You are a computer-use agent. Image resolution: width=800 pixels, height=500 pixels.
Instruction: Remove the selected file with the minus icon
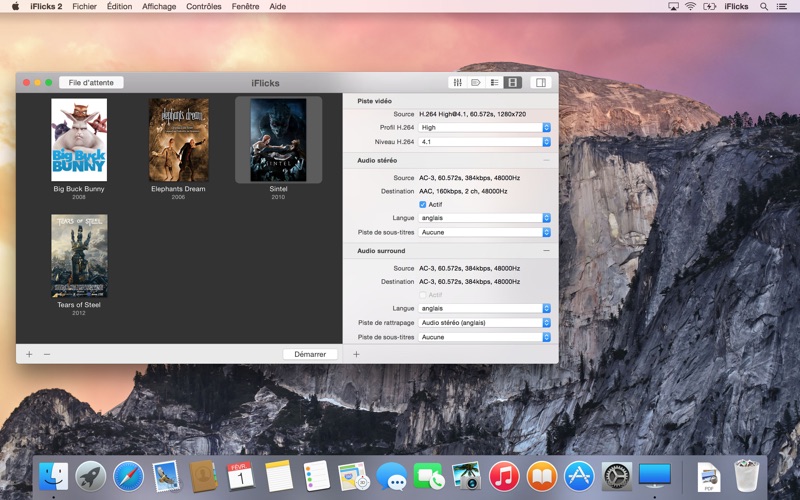pyautogui.click(x=47, y=354)
